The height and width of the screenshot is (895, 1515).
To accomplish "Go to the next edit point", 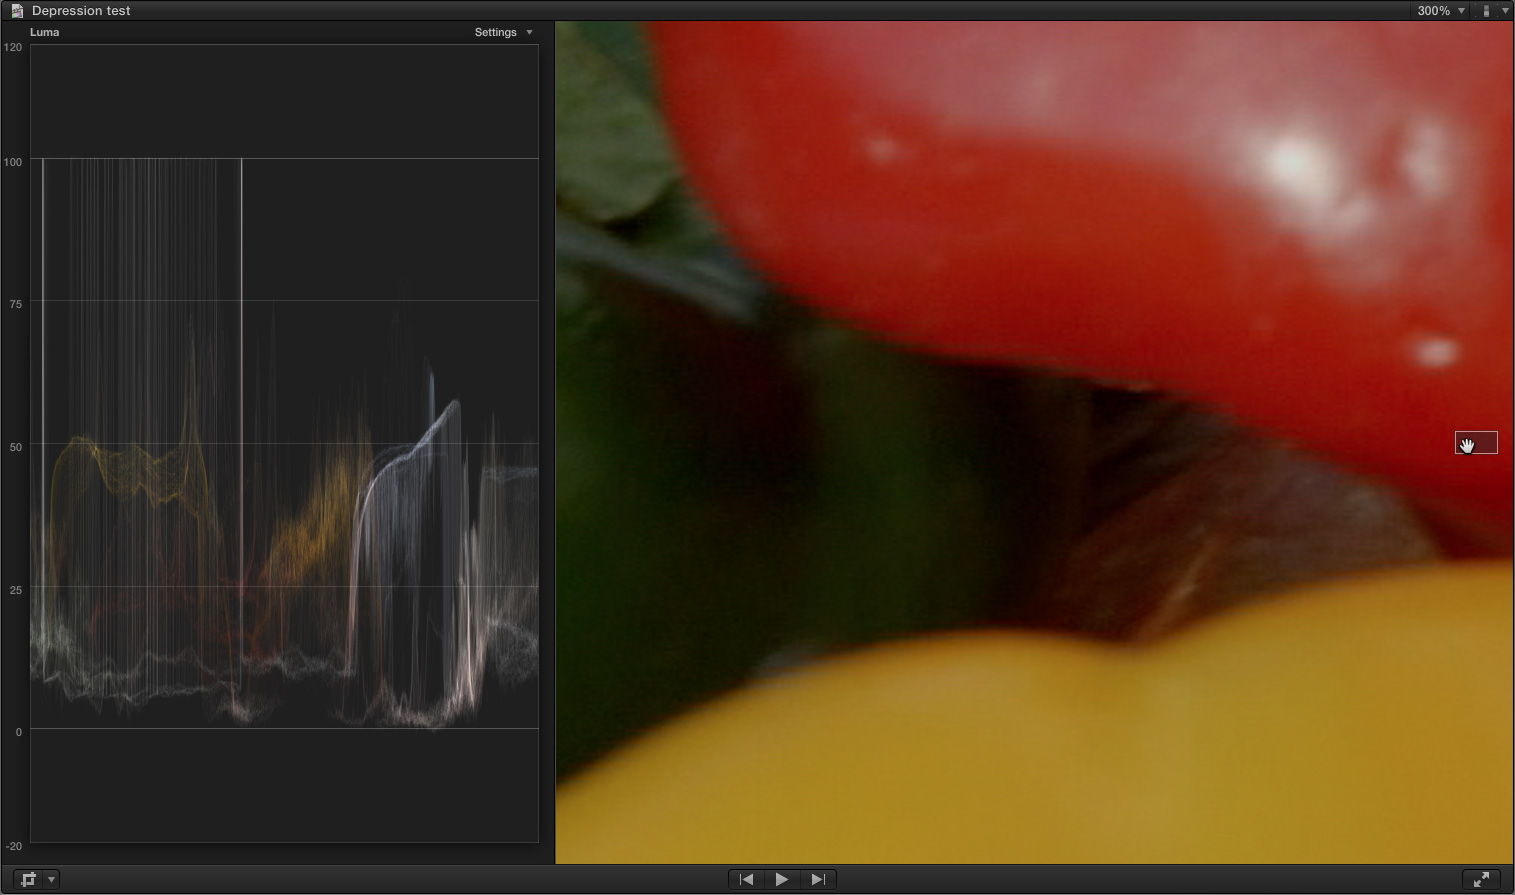I will tap(818, 879).
